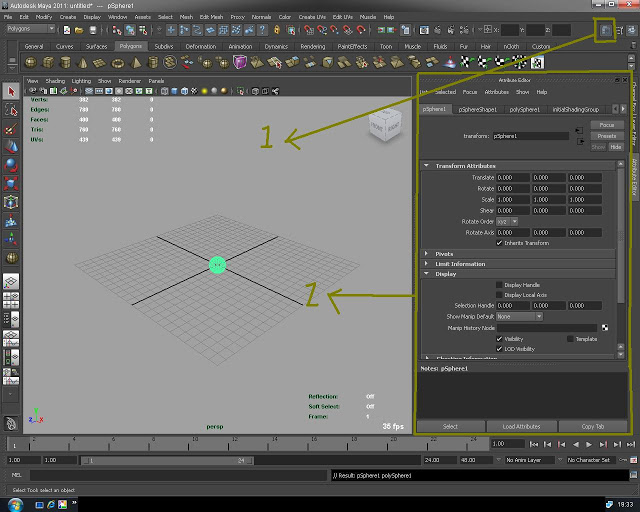
Task: Open the Edit Mesh menu
Action: (211, 17)
